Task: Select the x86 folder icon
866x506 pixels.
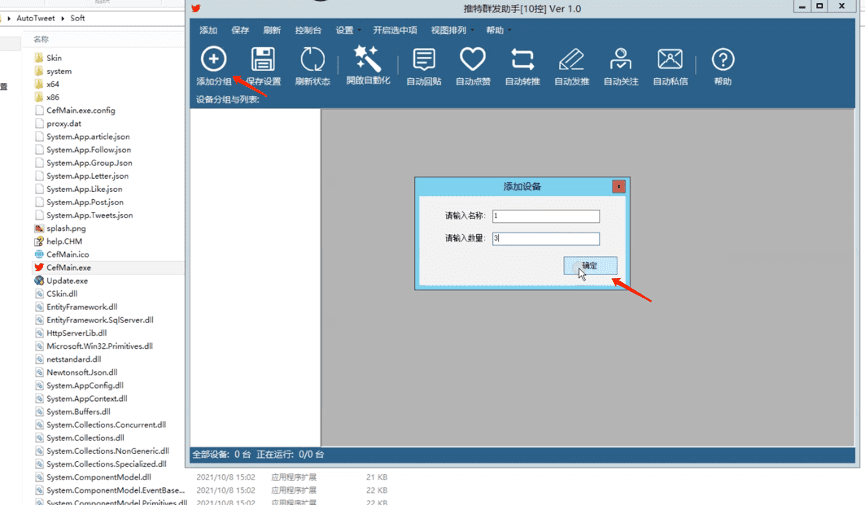Action: tap(39, 97)
